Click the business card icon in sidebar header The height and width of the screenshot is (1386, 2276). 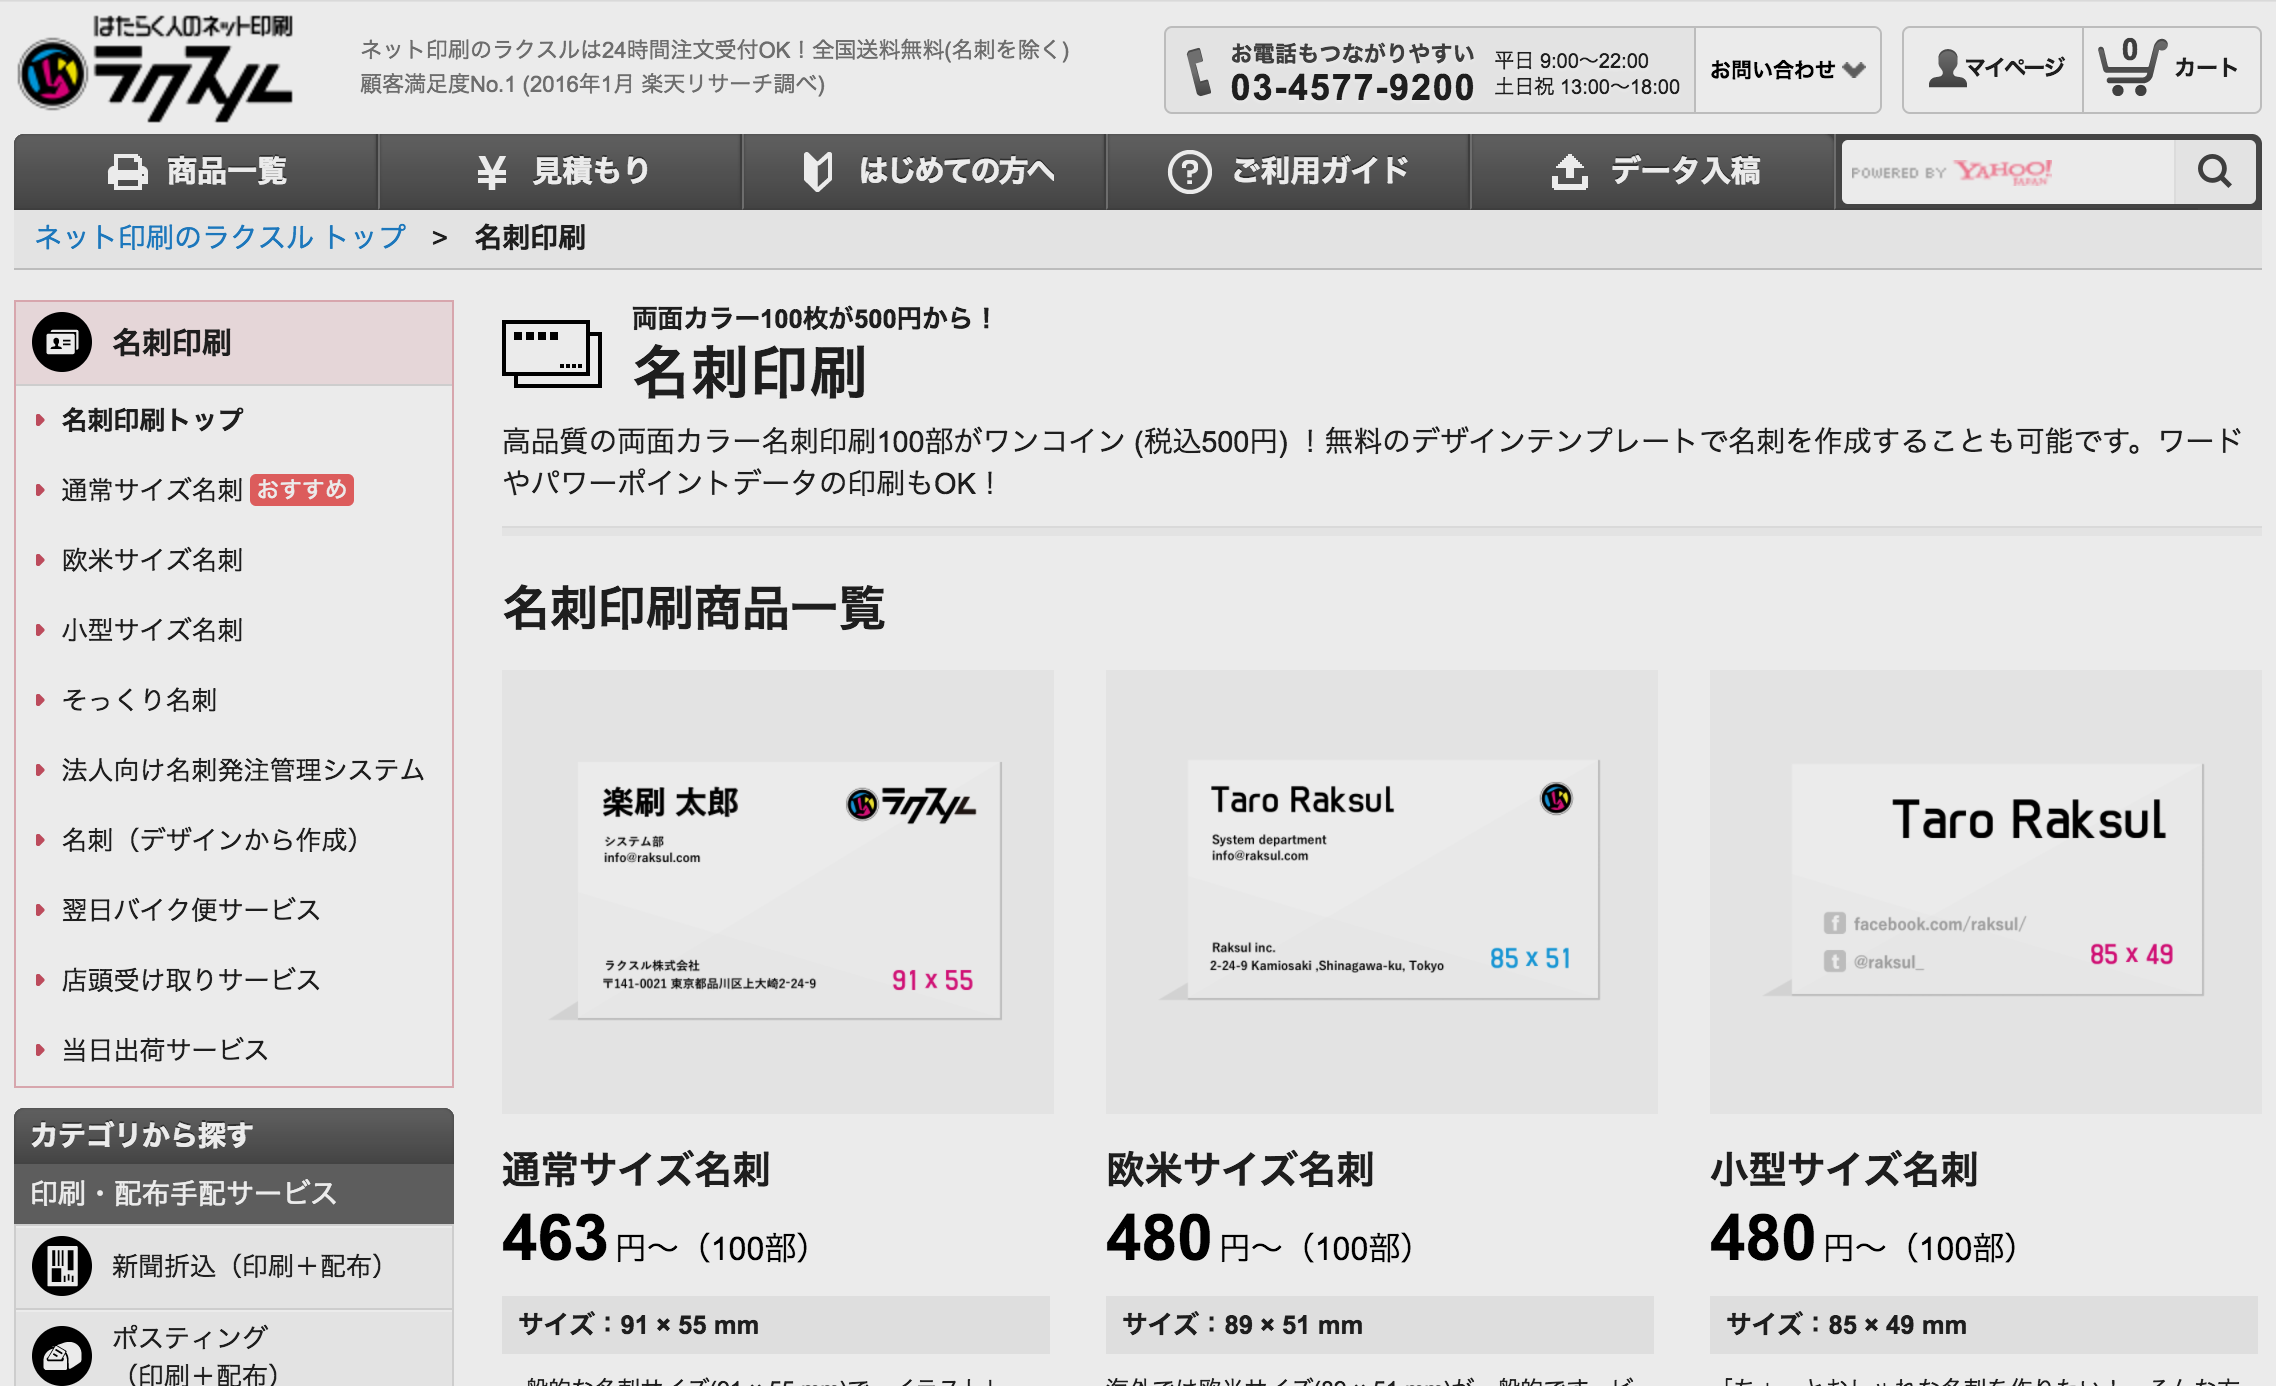[62, 342]
